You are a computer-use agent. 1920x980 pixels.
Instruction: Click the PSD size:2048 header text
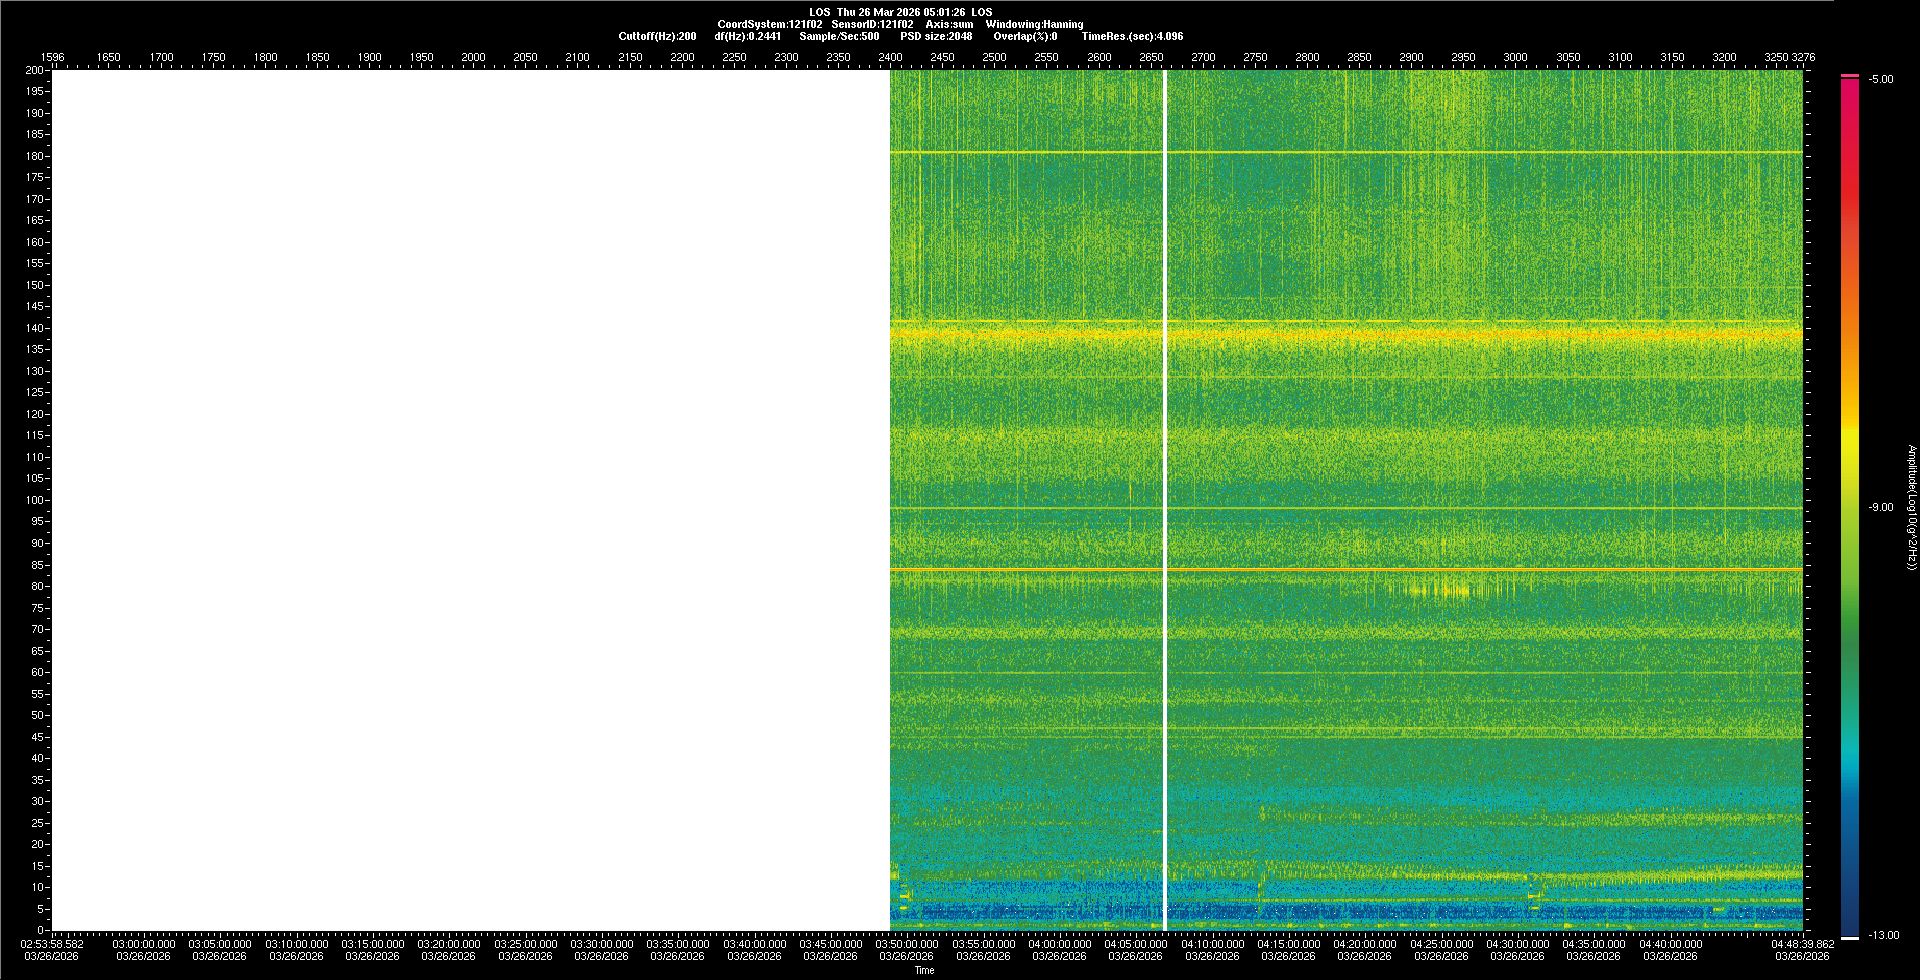tap(936, 36)
